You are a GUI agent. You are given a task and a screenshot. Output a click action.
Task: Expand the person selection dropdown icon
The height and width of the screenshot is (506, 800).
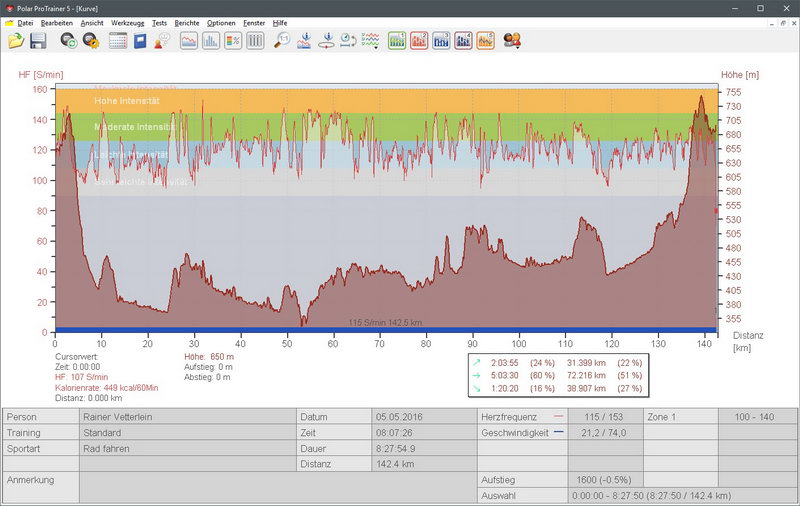click(512, 41)
